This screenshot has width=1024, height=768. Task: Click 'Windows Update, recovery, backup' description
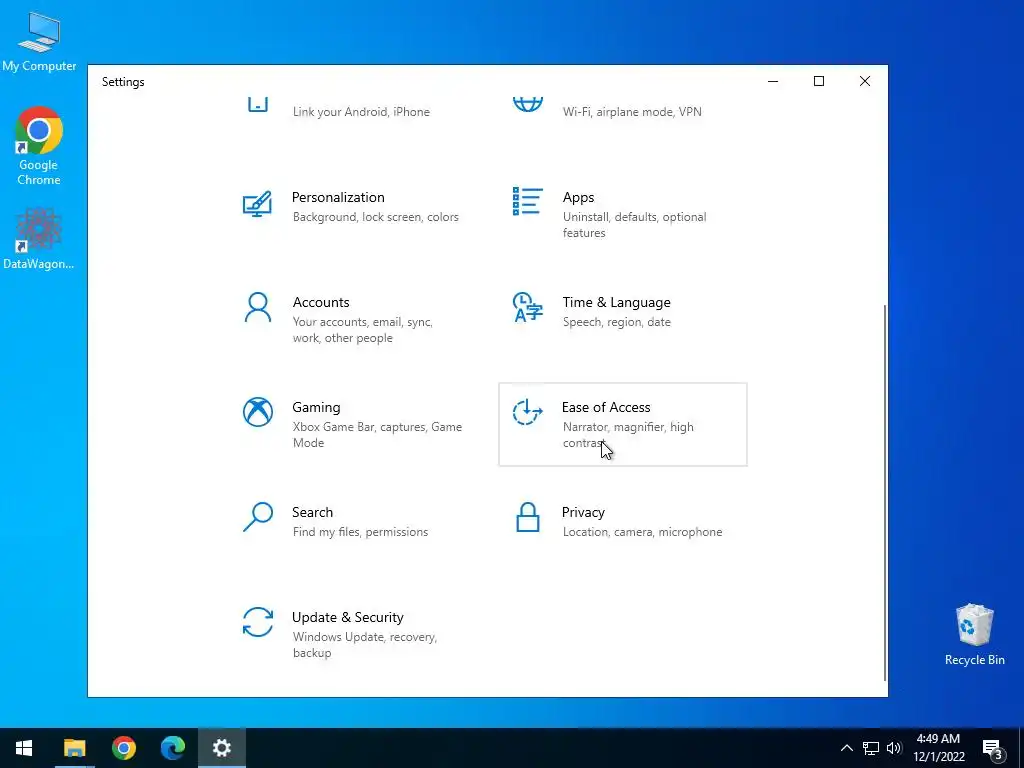point(364,645)
